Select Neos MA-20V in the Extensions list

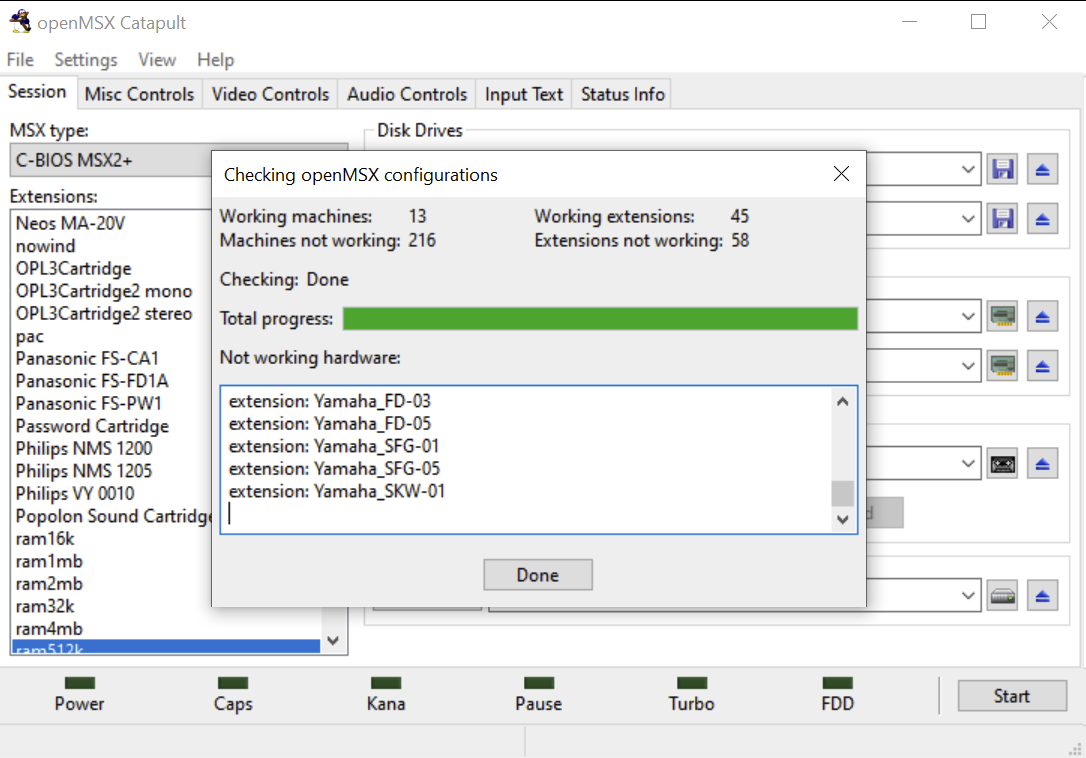(71, 223)
